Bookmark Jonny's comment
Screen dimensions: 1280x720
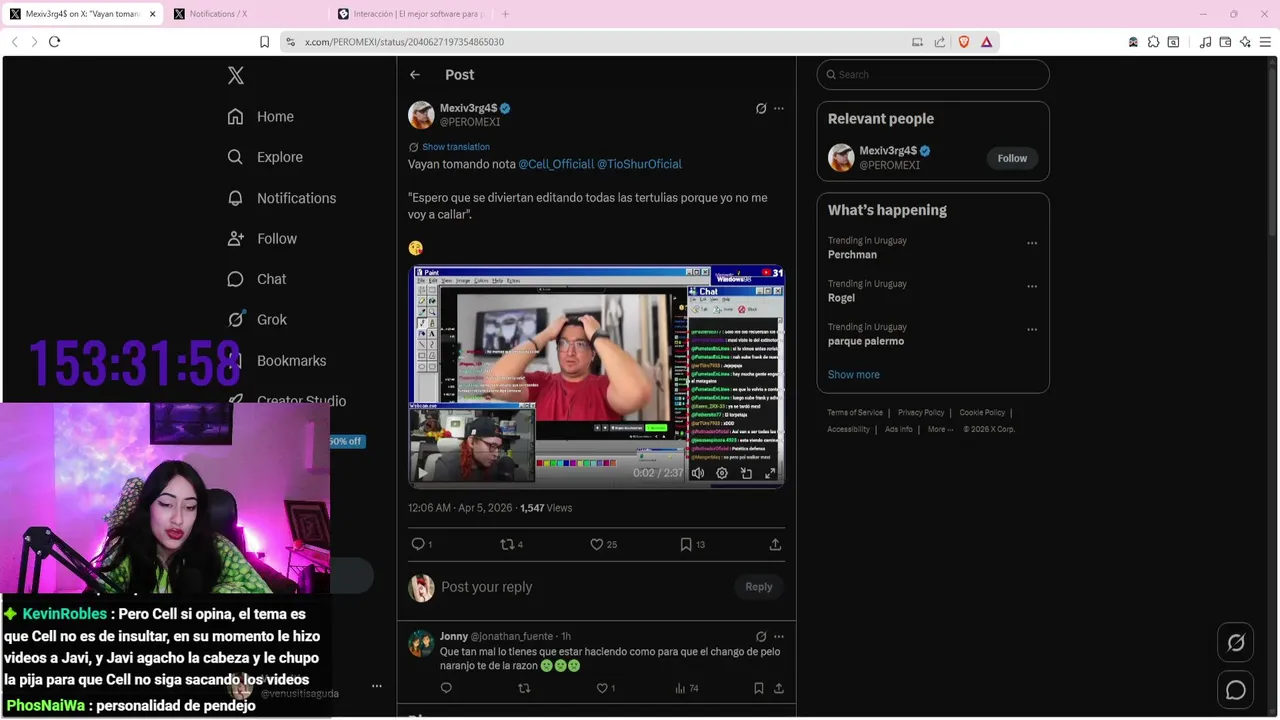click(759, 688)
